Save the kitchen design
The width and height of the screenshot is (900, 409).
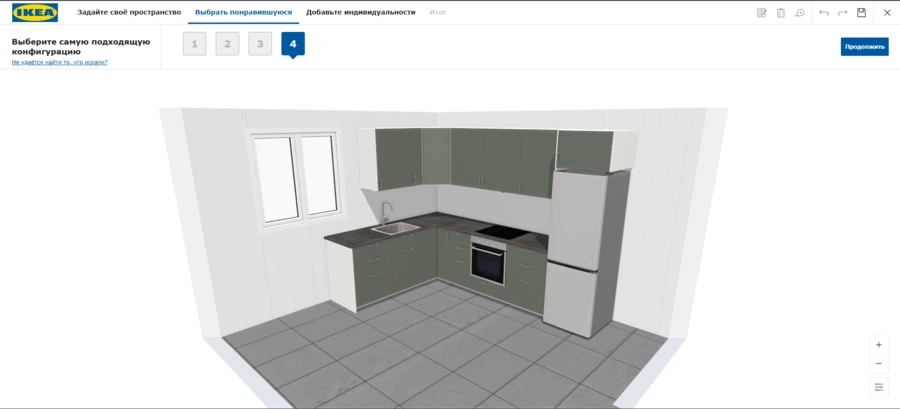862,13
